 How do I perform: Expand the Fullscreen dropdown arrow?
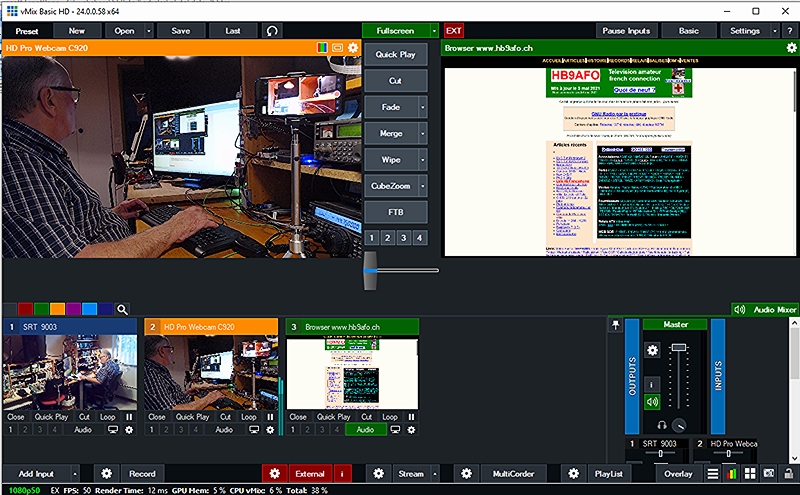point(434,31)
